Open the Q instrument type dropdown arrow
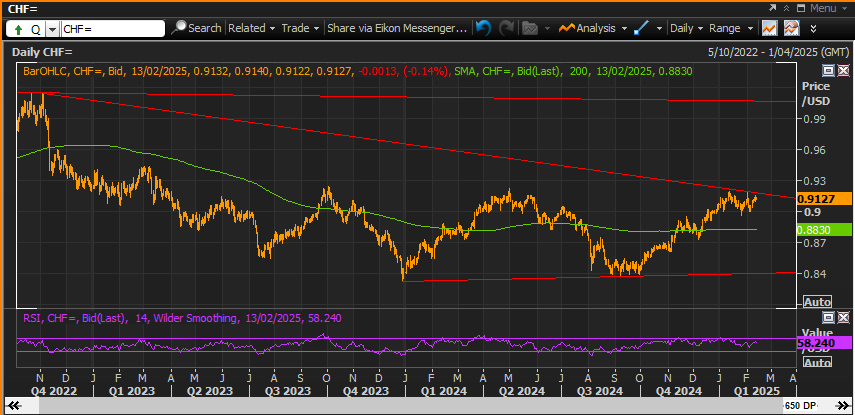 (52, 29)
